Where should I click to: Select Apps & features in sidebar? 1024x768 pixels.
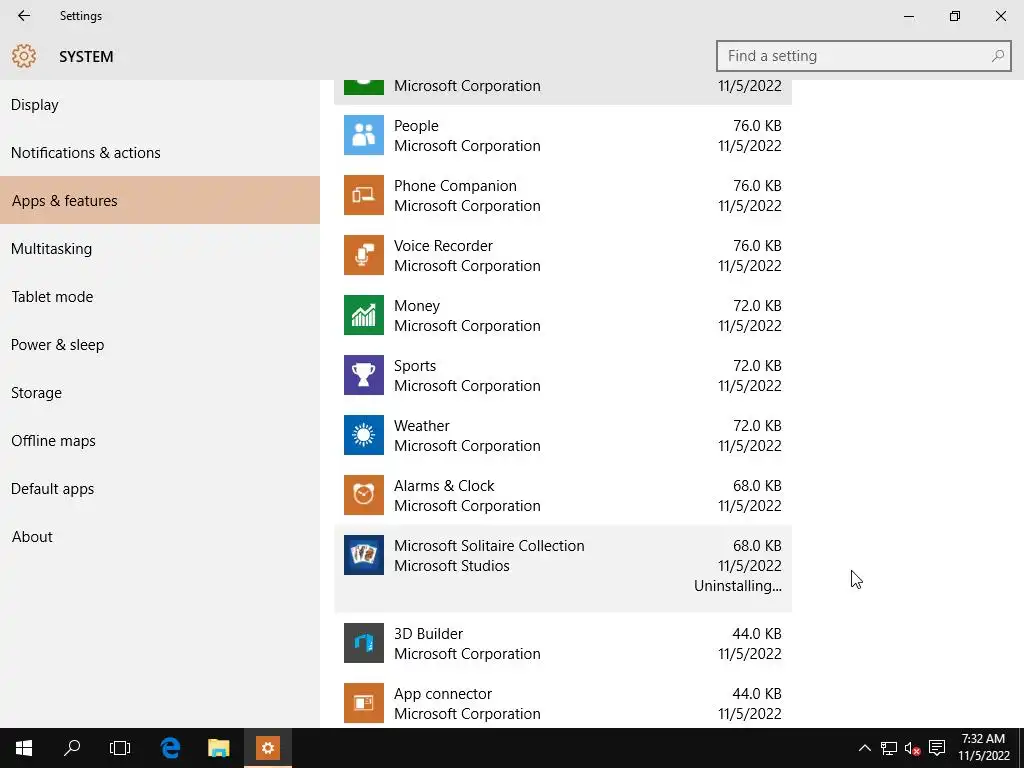pyautogui.click(x=160, y=200)
